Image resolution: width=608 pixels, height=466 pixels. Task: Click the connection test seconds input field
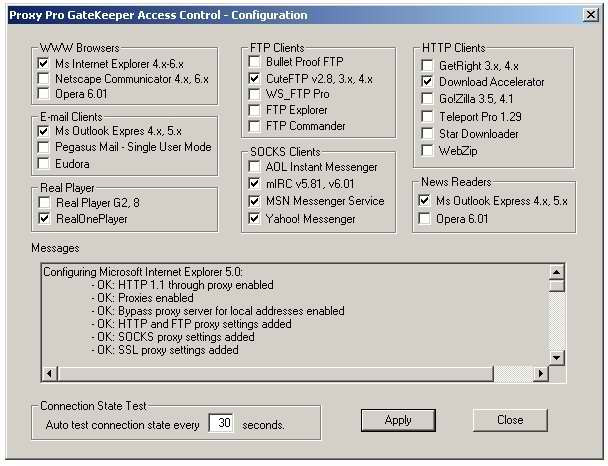coord(221,423)
